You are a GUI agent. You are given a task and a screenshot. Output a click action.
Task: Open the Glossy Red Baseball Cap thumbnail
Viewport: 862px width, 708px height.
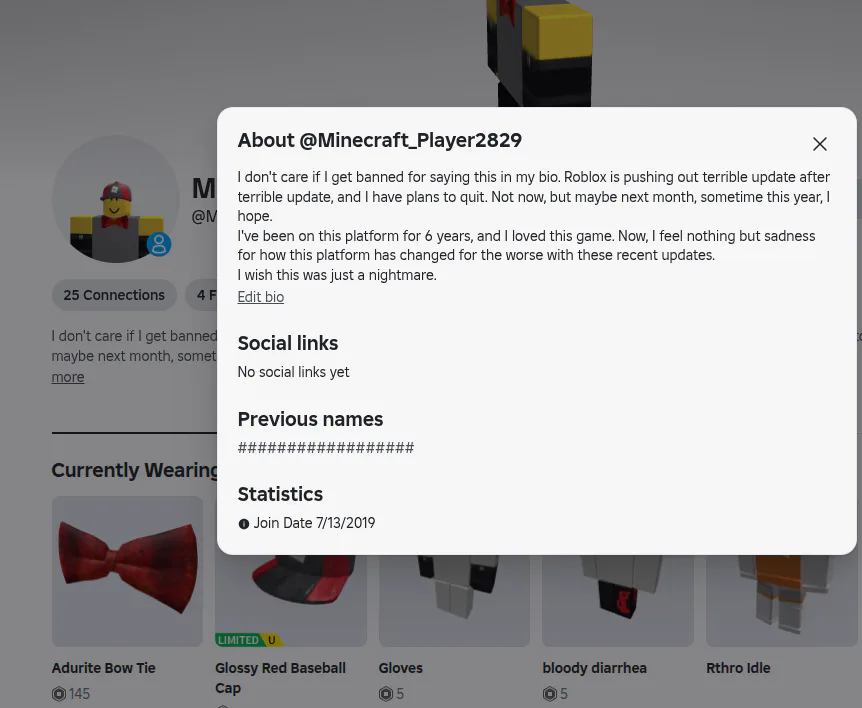(291, 601)
